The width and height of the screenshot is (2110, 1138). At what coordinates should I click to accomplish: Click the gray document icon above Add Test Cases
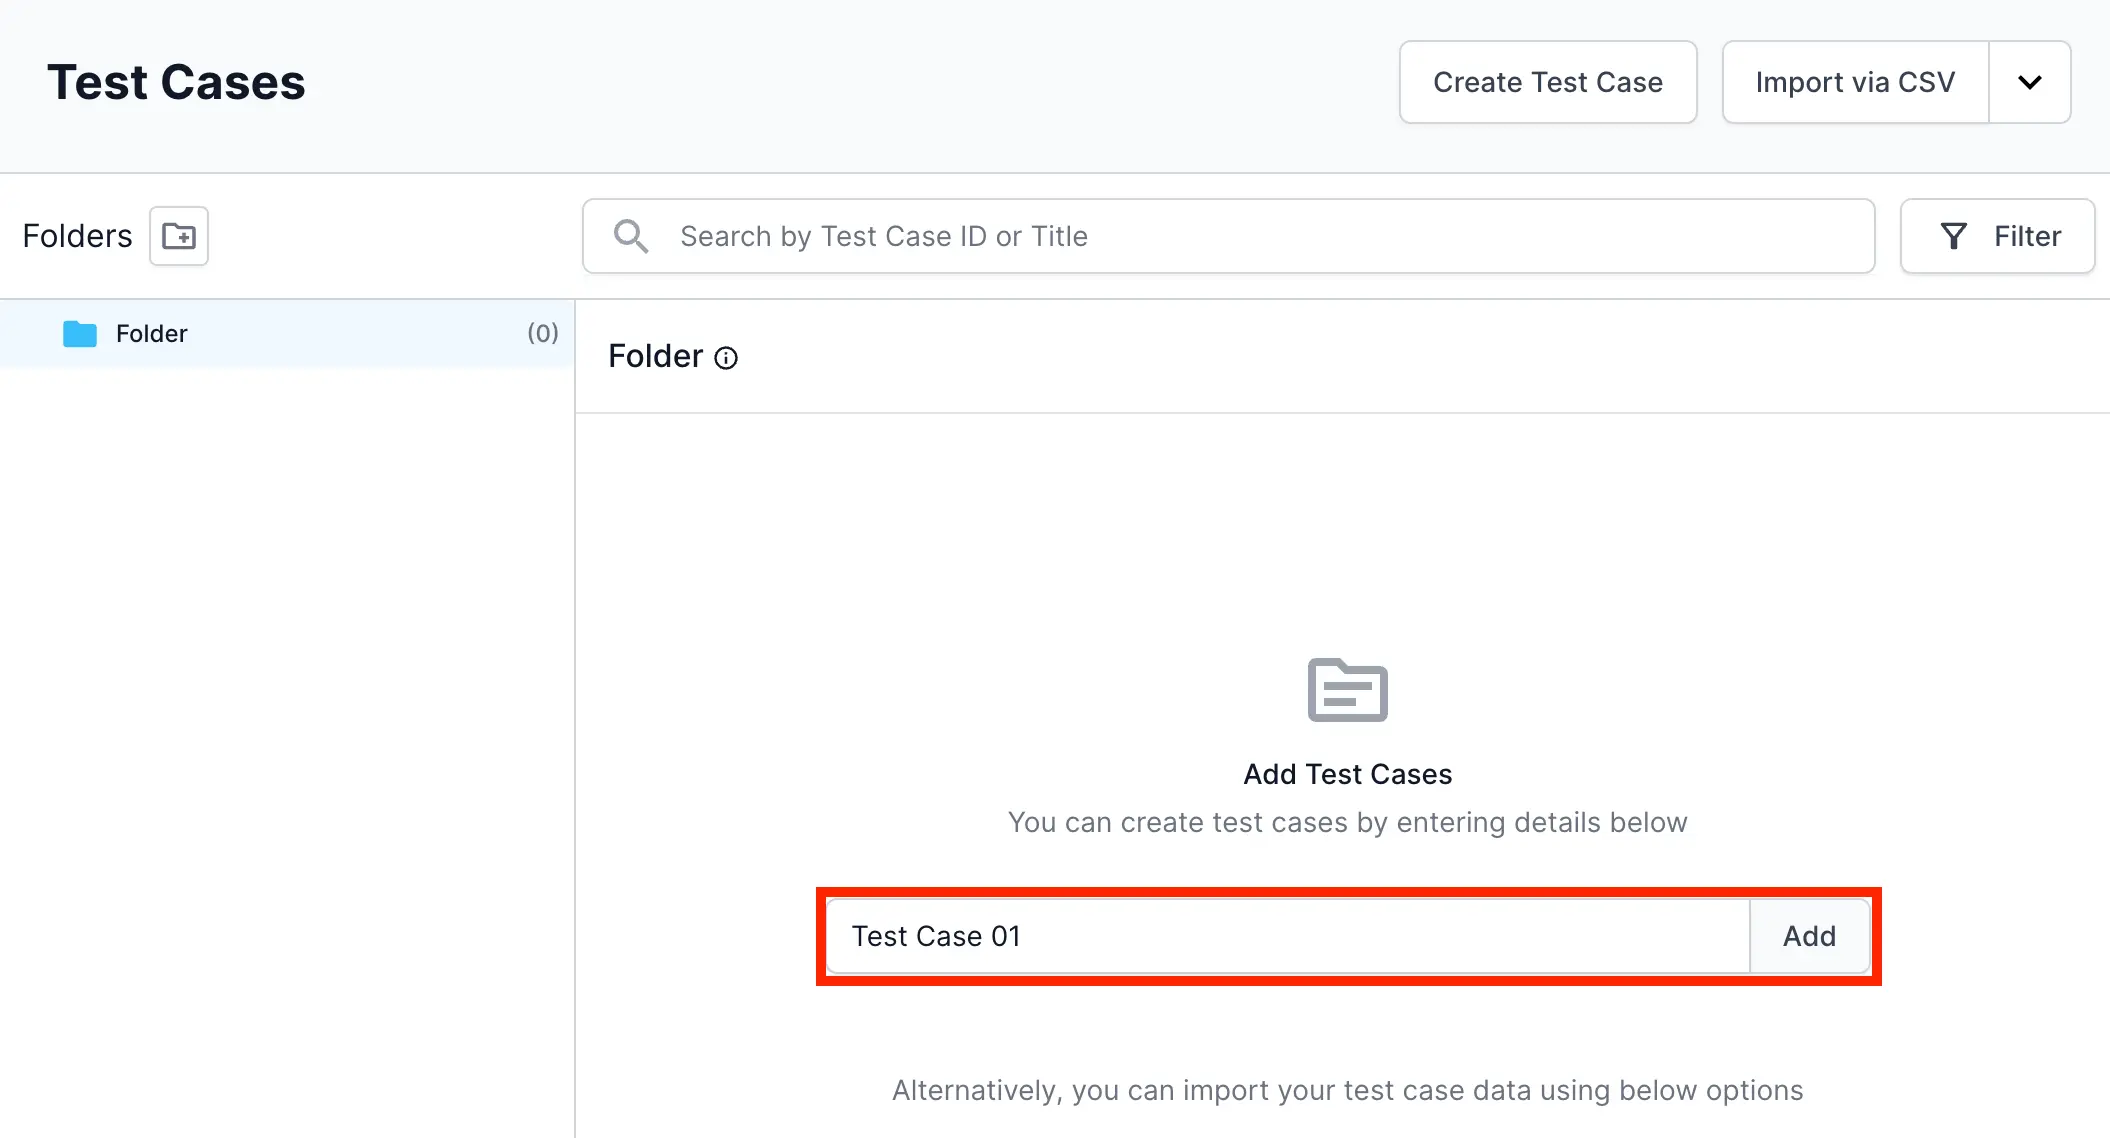(x=1347, y=690)
